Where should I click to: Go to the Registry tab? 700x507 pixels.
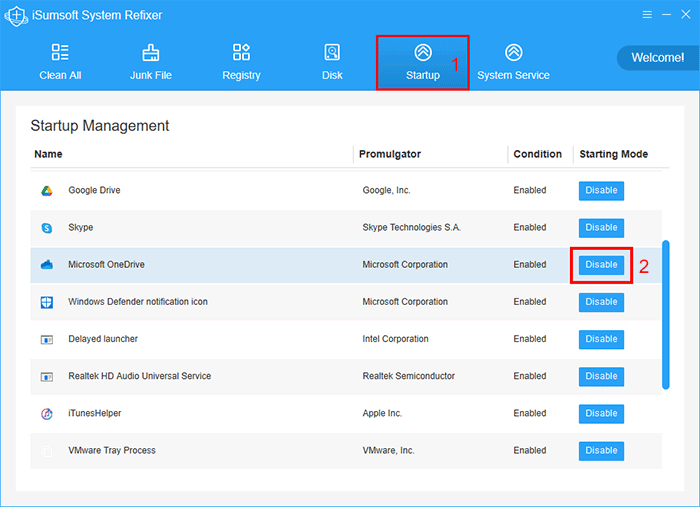click(x=242, y=62)
